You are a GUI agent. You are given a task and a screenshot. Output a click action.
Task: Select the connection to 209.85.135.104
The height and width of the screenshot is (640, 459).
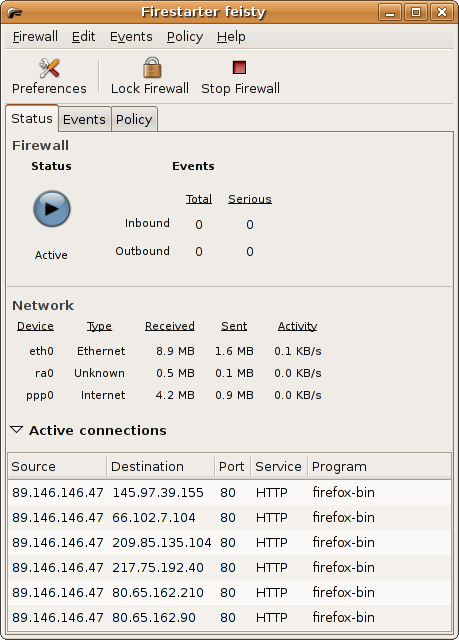(x=229, y=542)
